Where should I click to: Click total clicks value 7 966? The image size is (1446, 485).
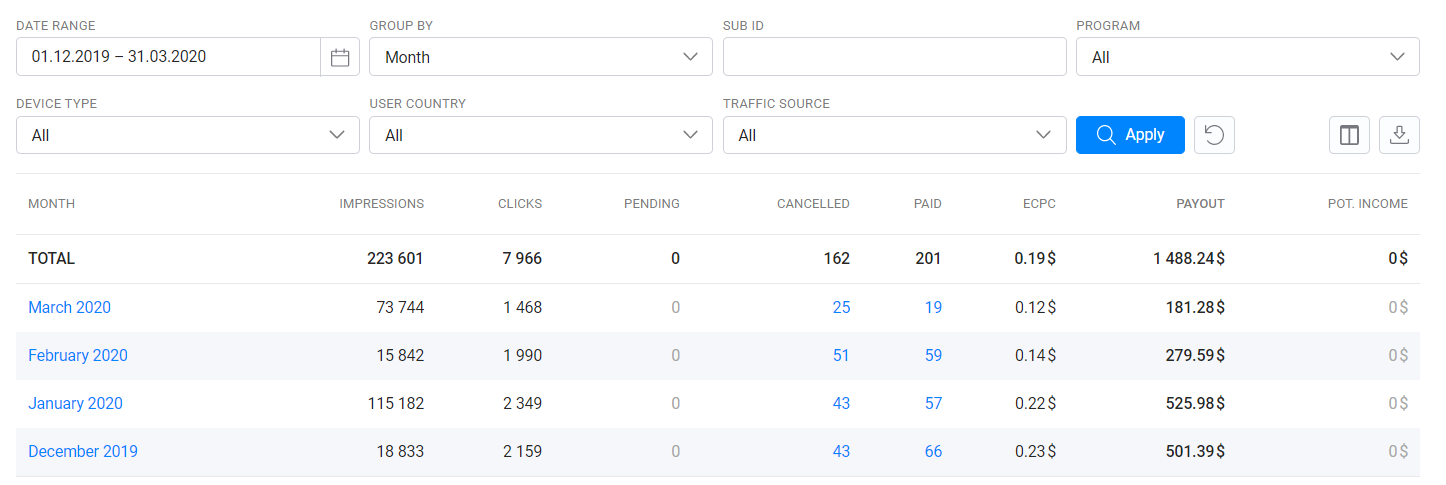tap(522, 259)
